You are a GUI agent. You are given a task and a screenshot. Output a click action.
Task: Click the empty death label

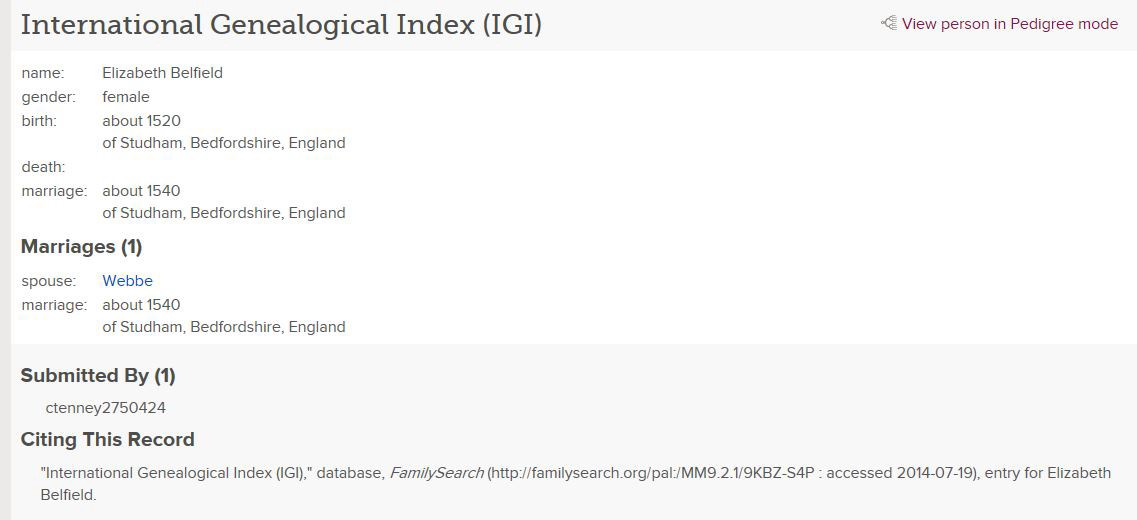(43, 167)
